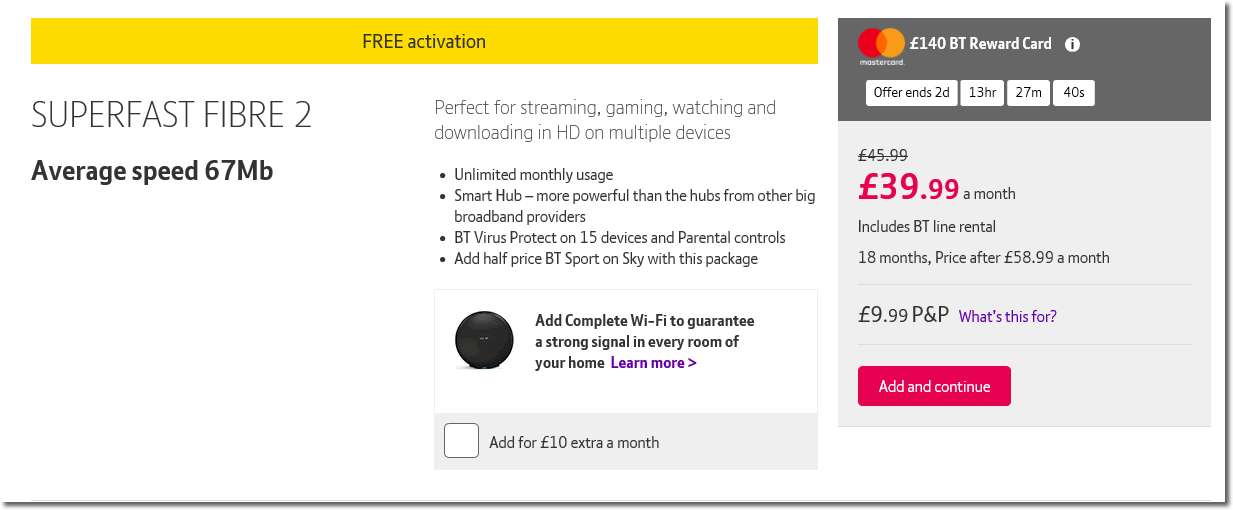
Task: Click the £140 BT Reward Card text
Action: pos(980,43)
